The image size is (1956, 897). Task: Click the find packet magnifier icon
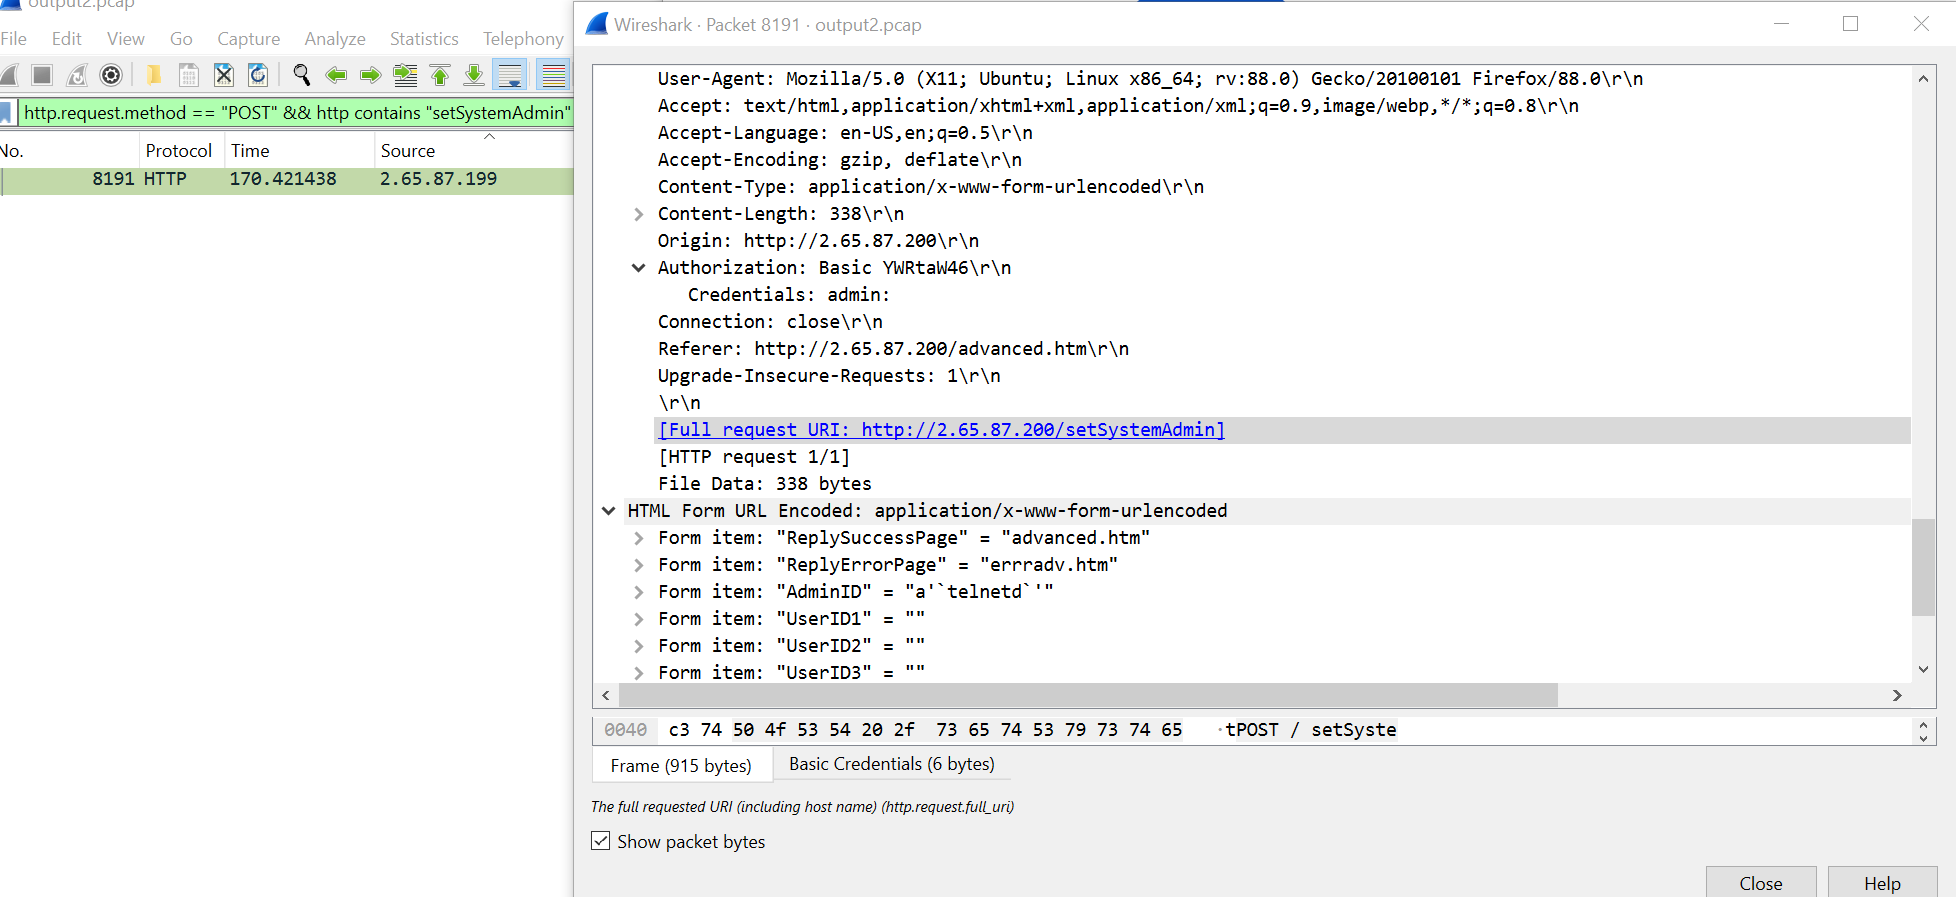[x=301, y=75]
